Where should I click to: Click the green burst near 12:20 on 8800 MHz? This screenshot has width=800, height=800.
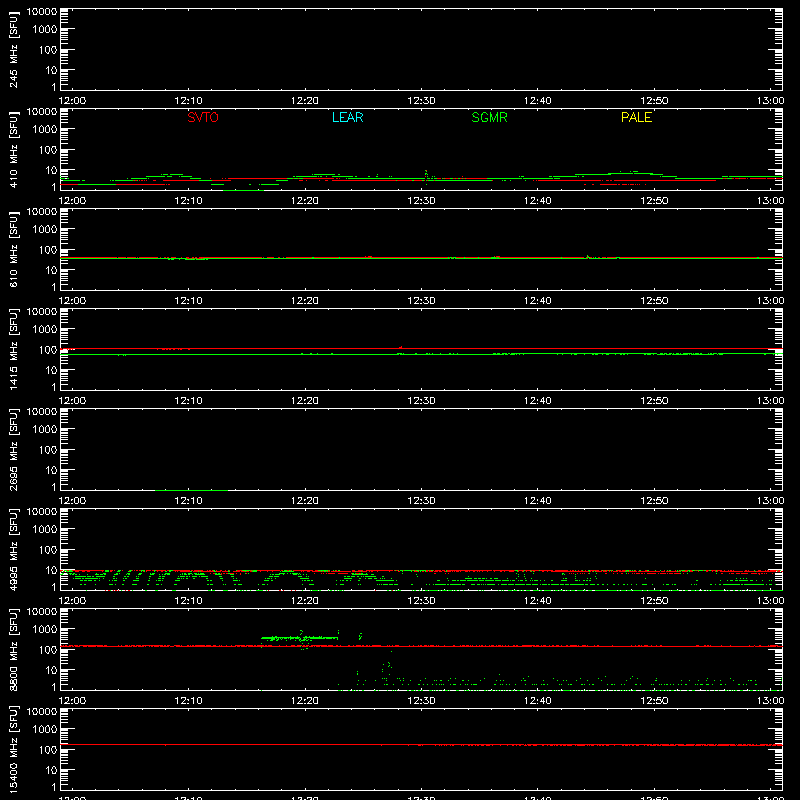299,638
